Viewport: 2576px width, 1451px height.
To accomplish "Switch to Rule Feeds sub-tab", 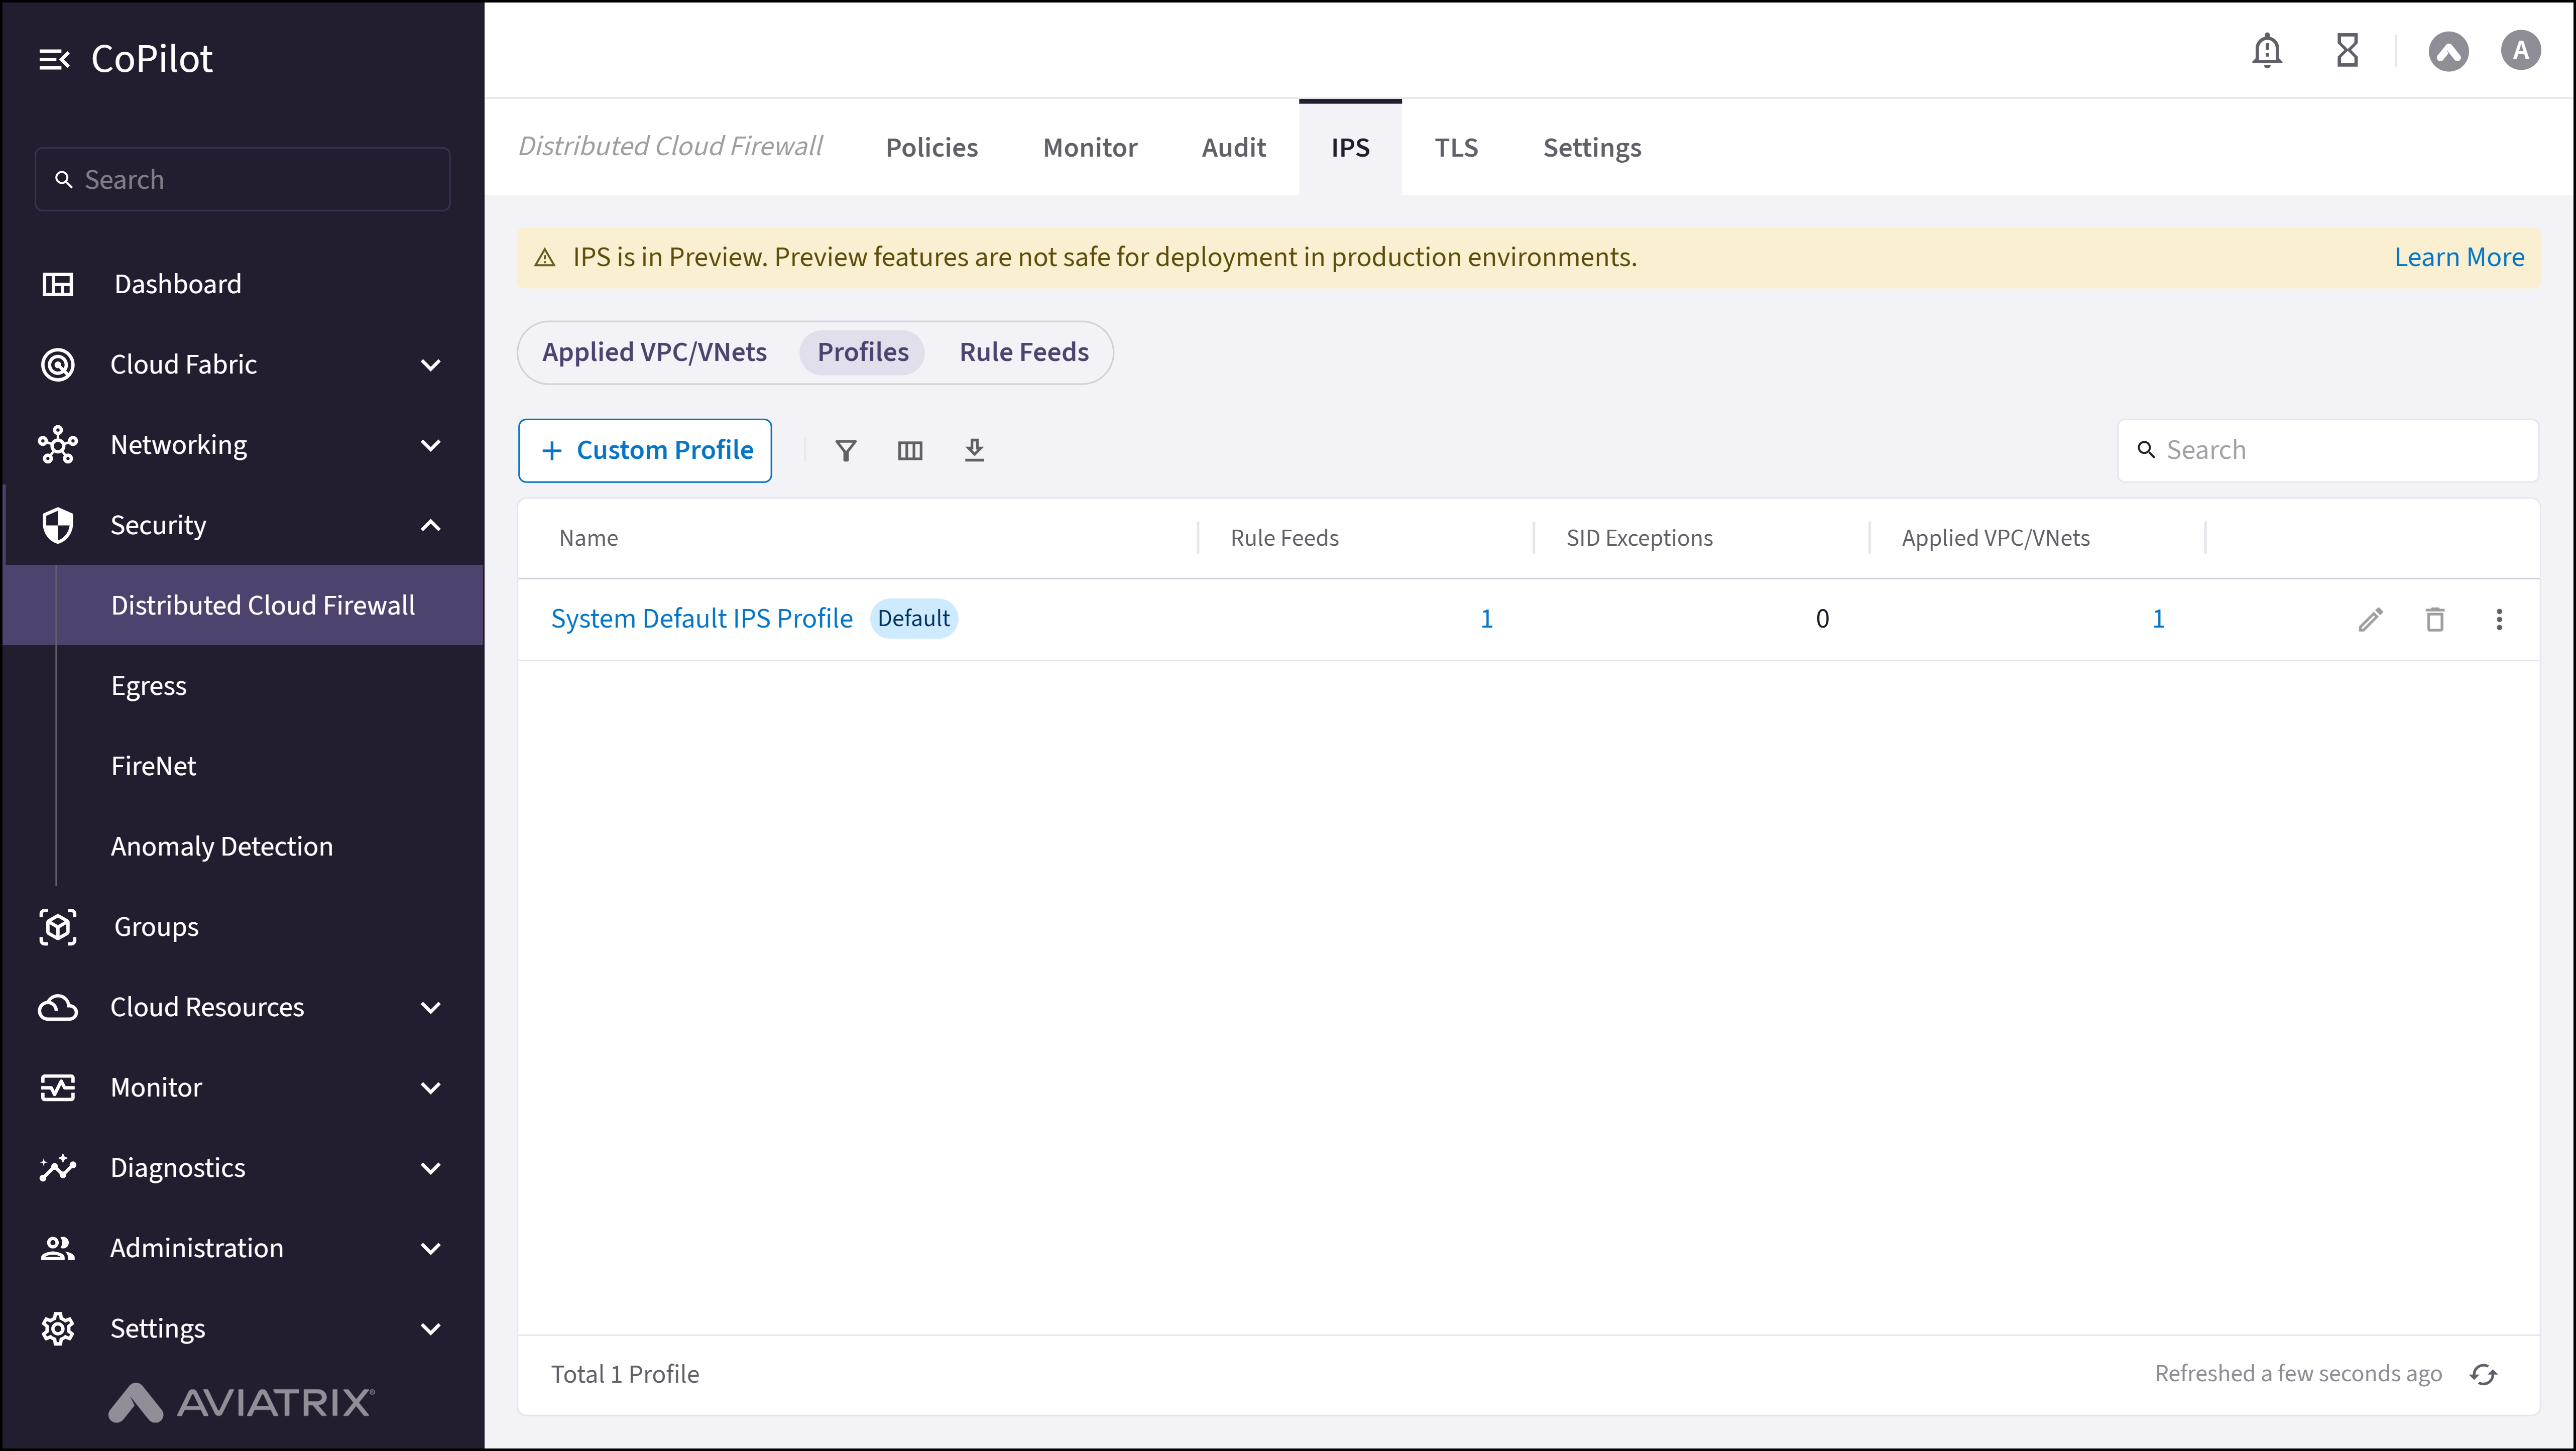I will tap(1024, 352).
